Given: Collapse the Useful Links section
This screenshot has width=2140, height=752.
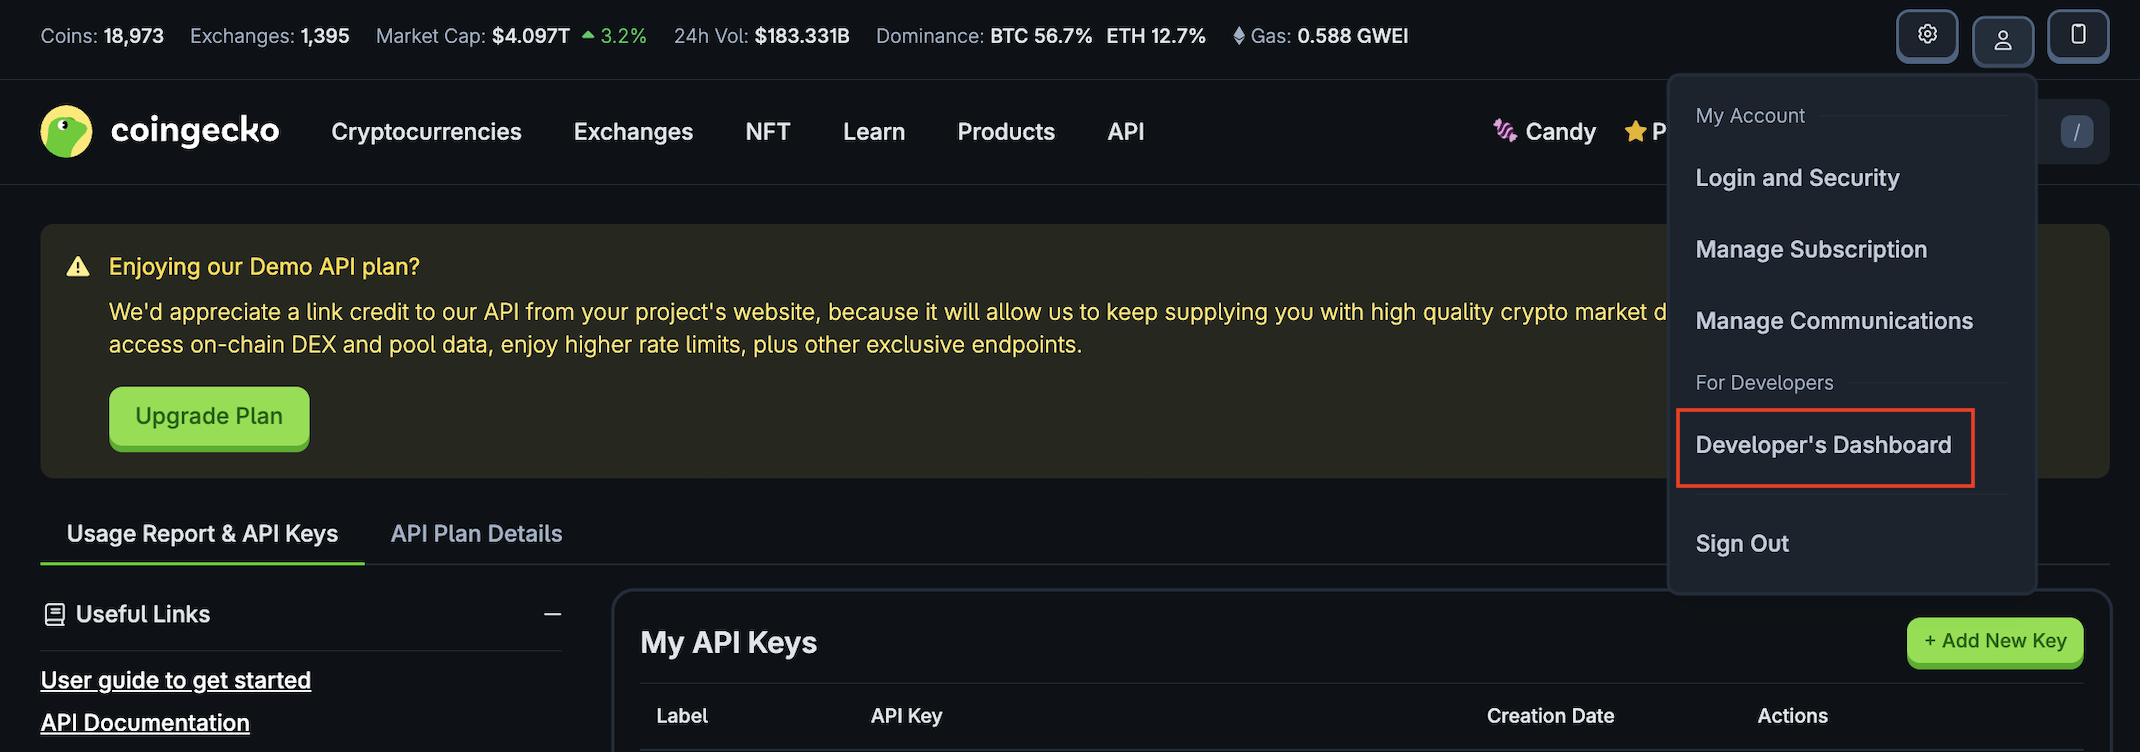Looking at the screenshot, I should 552,614.
